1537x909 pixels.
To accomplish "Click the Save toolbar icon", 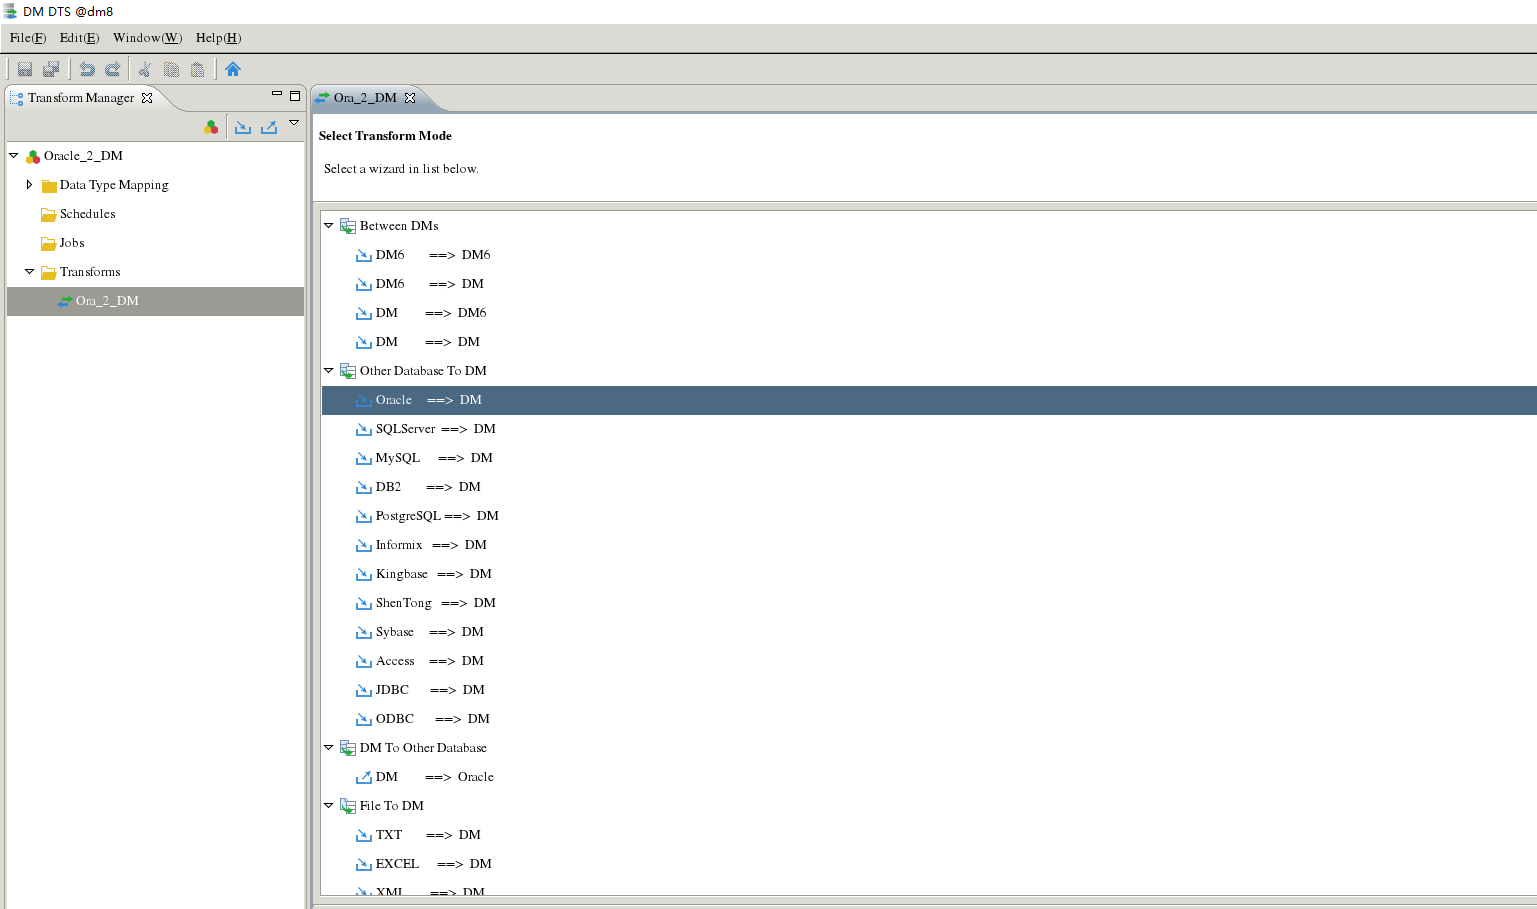I will tap(25, 69).
